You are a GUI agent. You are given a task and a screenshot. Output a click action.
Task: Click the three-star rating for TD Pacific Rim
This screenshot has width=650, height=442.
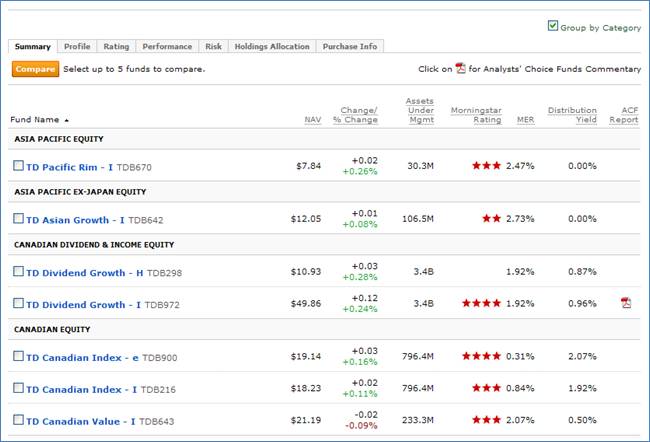487,165
